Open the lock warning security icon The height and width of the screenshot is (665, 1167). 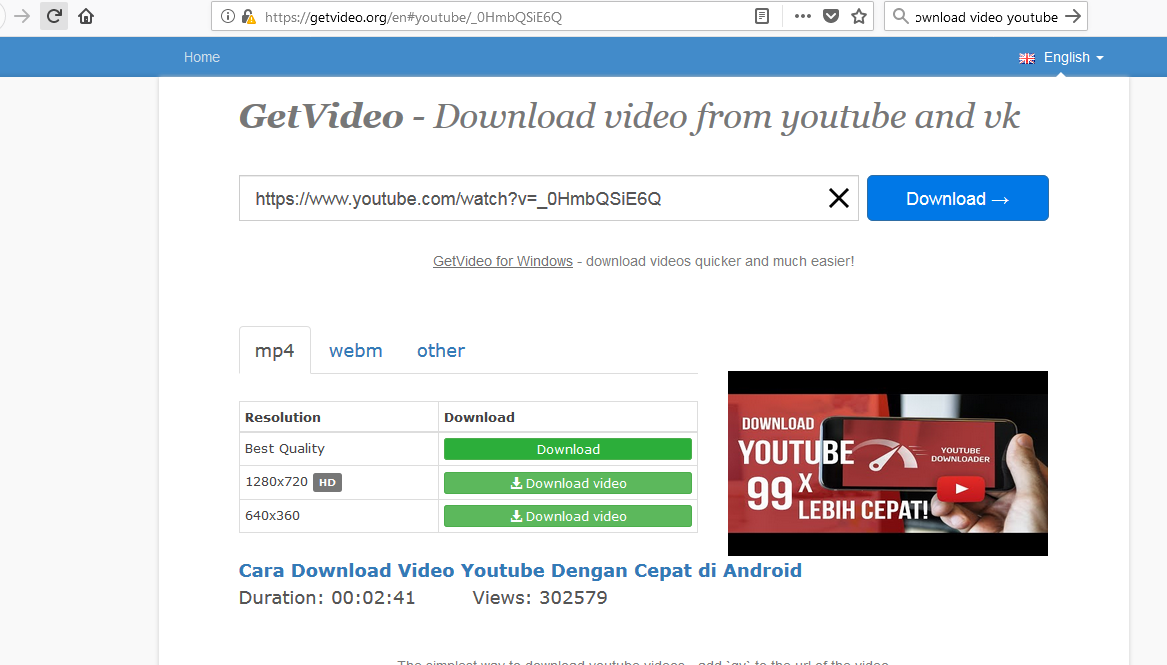pos(249,16)
